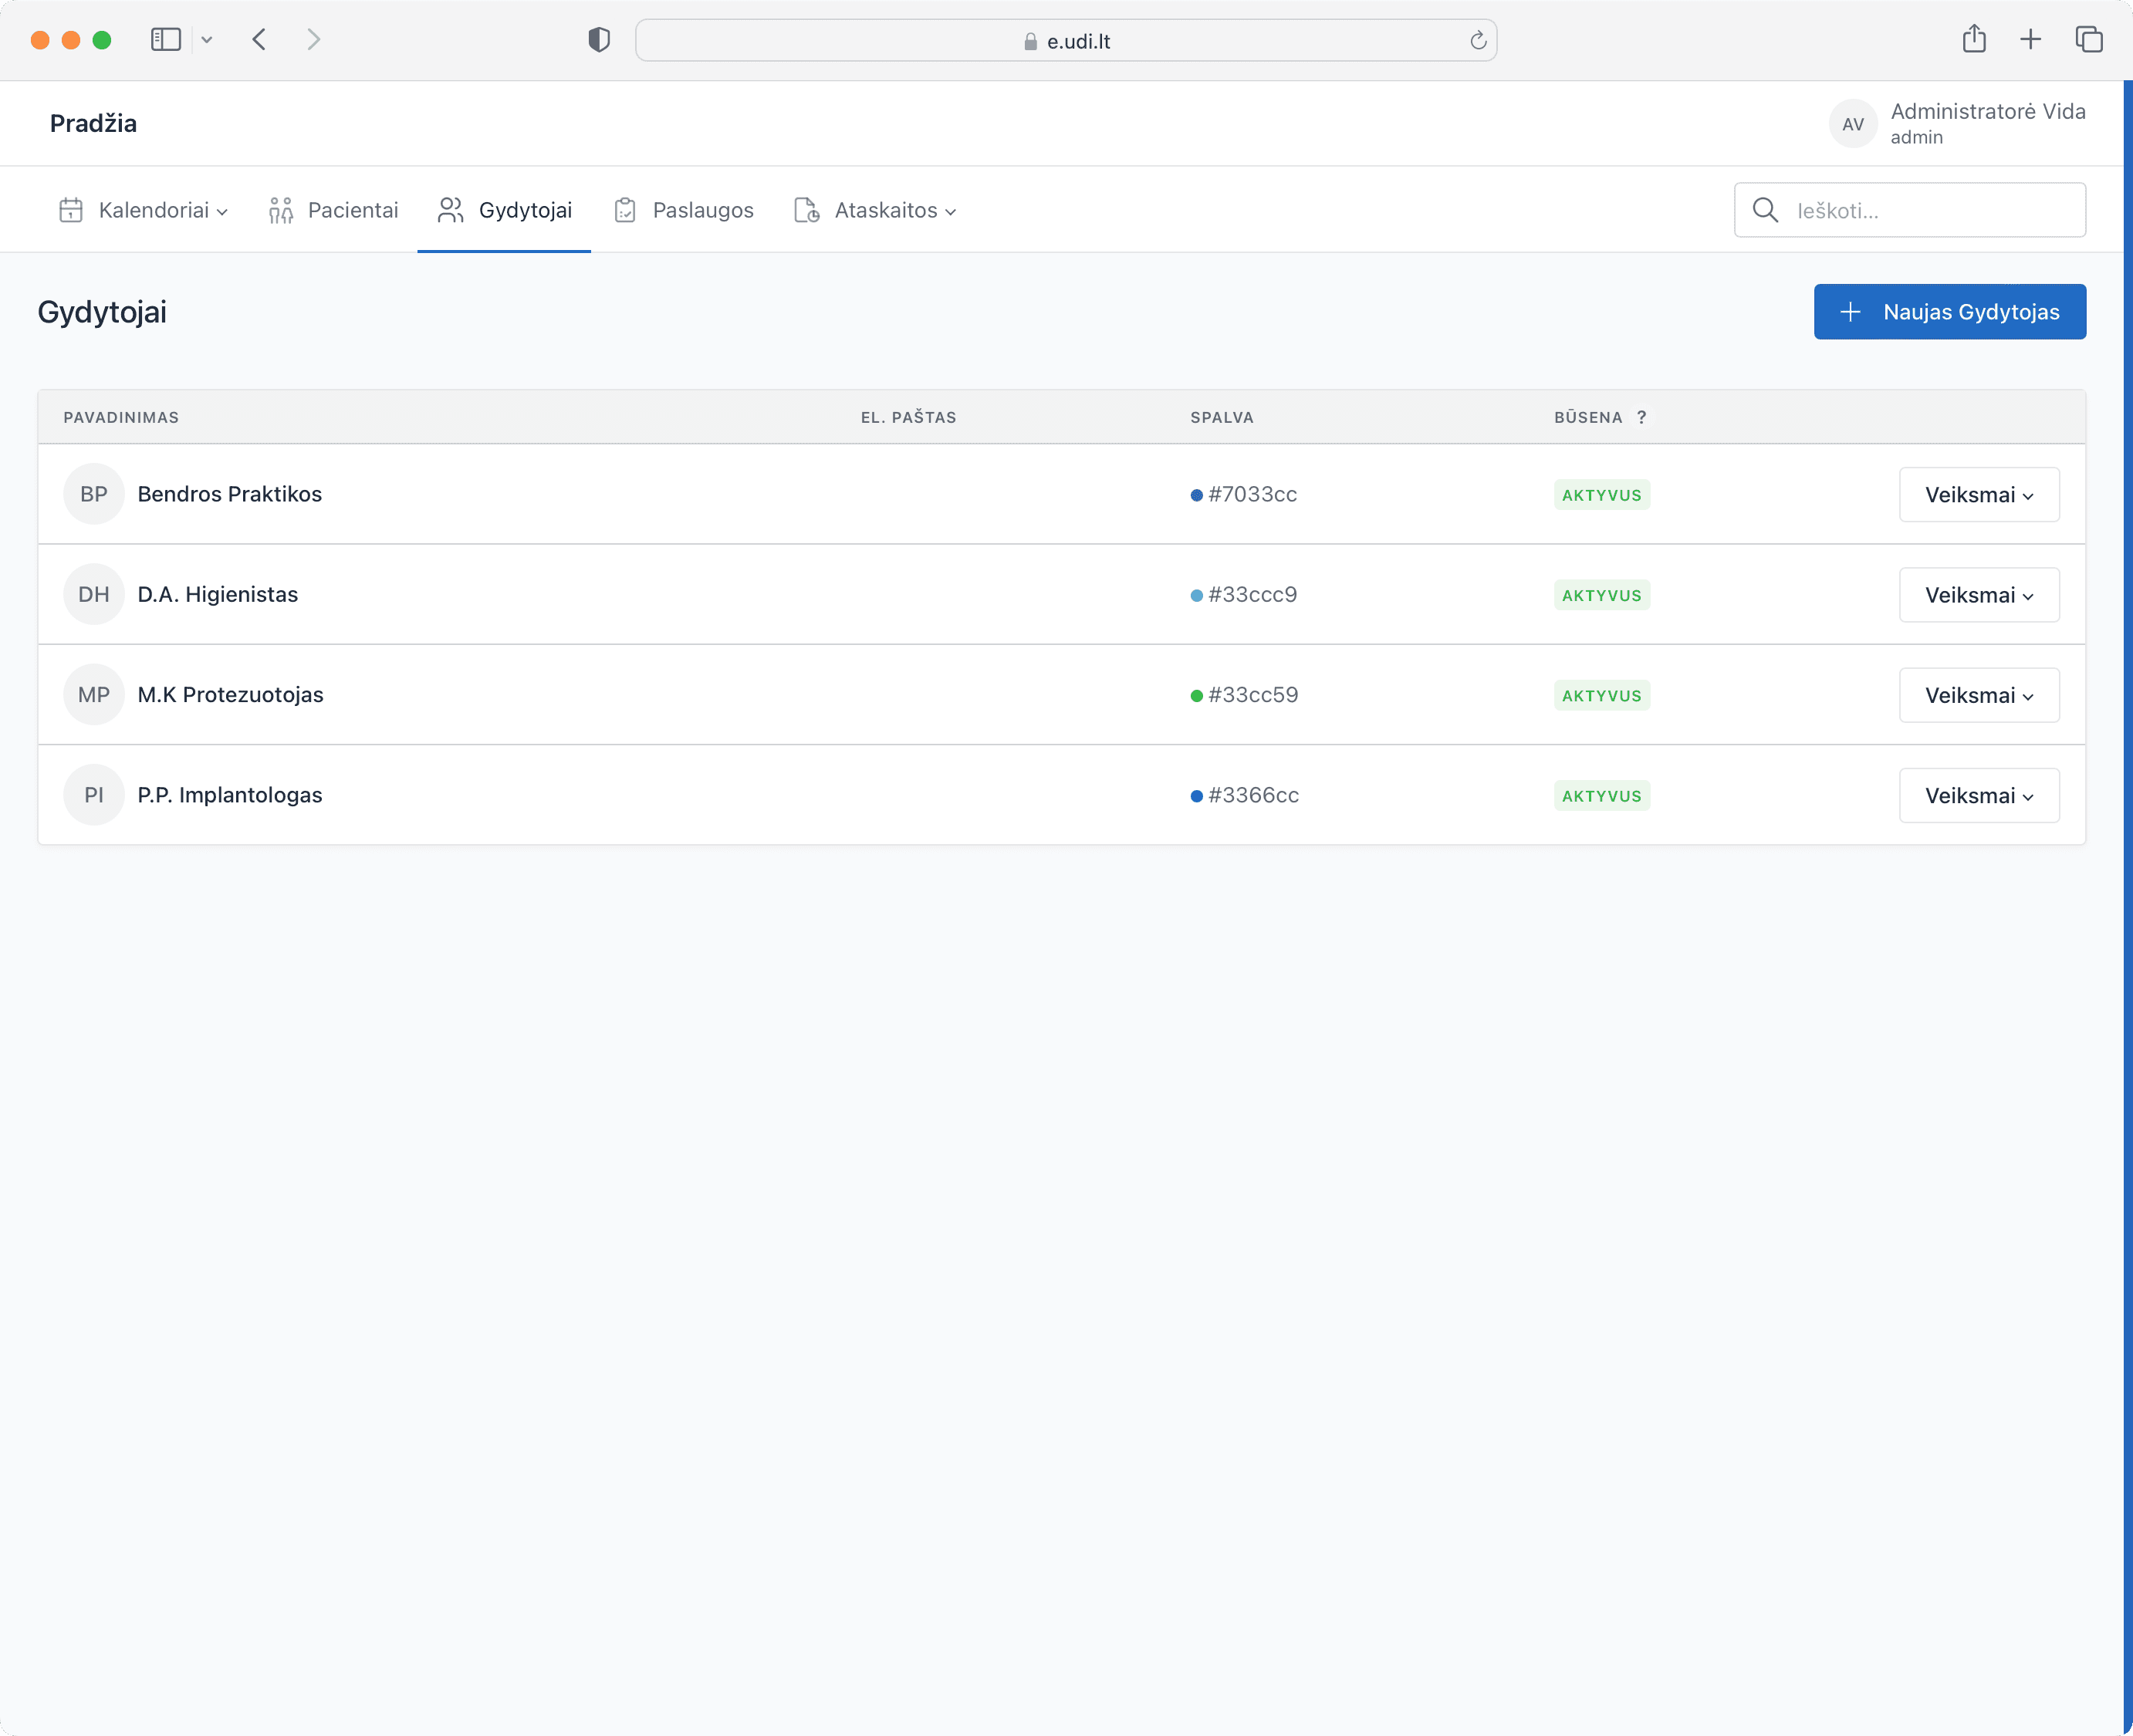Click the Būsena question mark help icon

tap(1641, 417)
